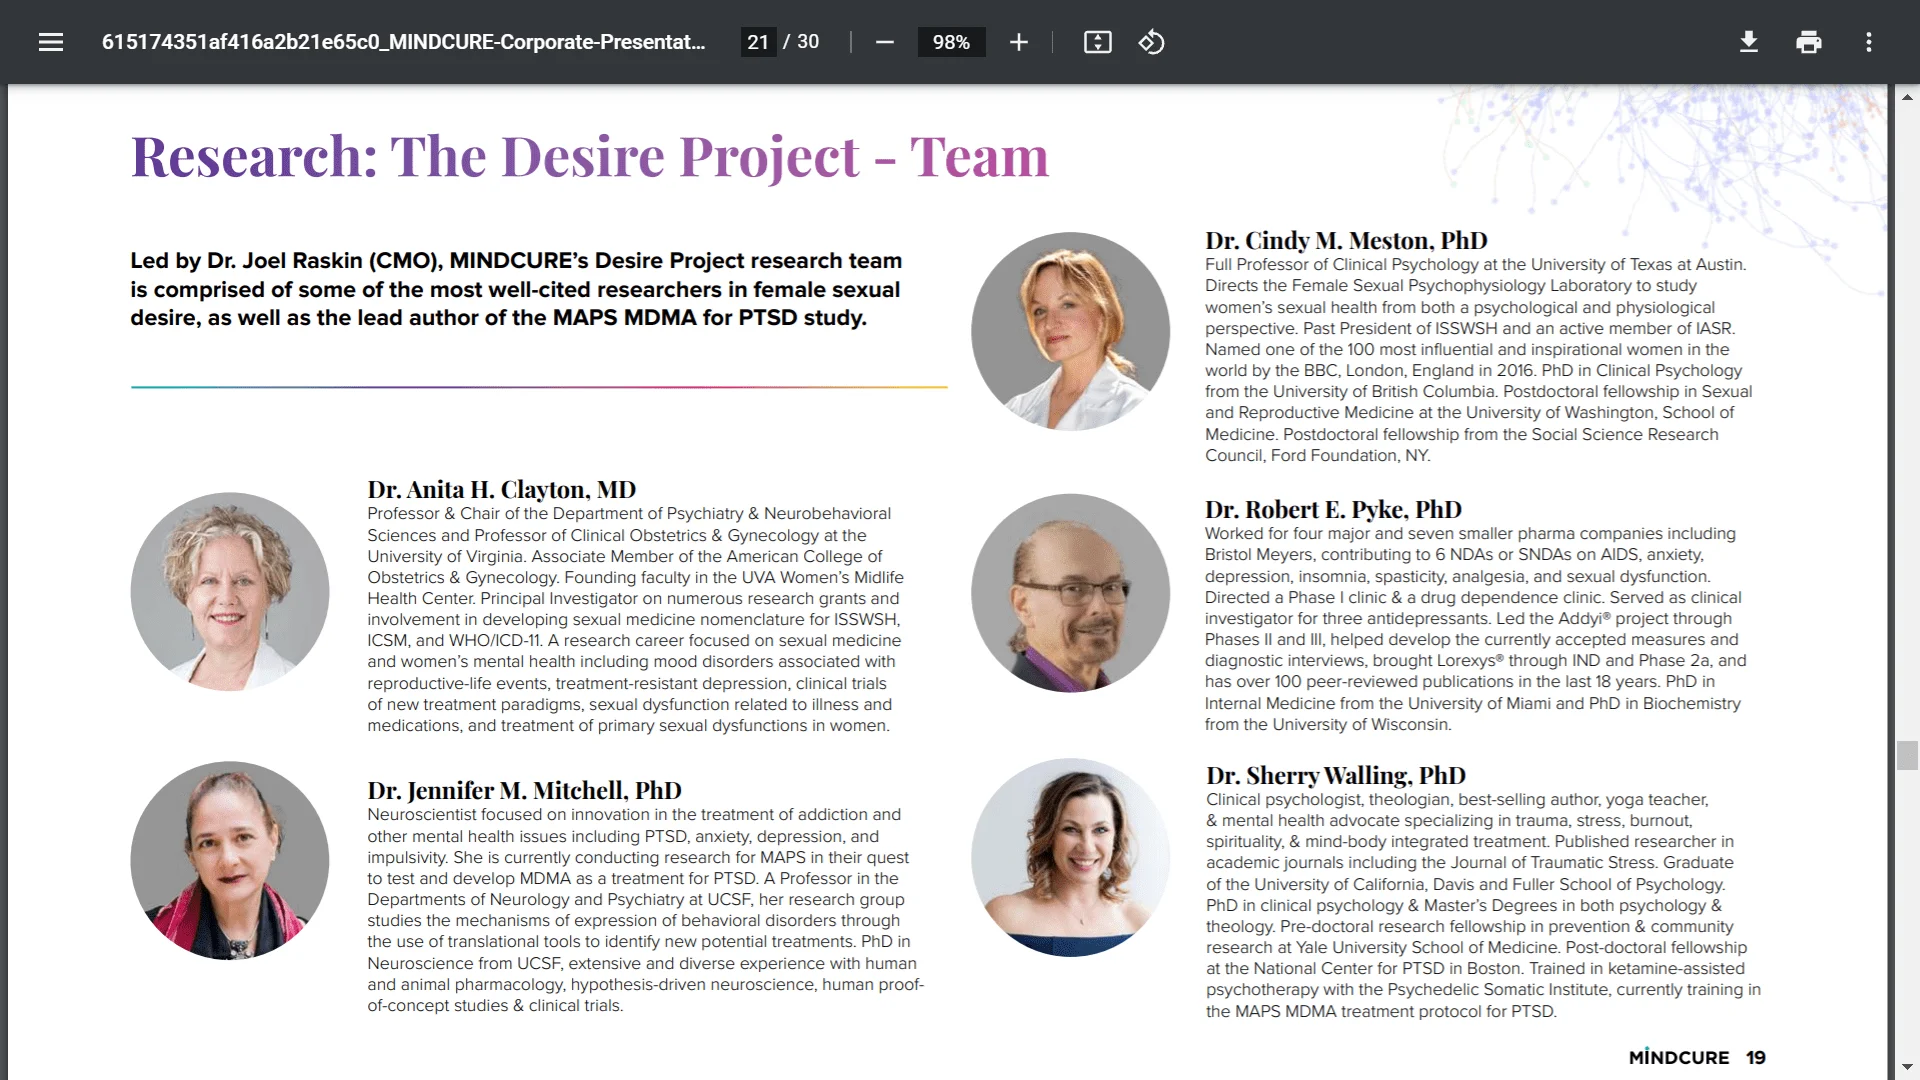Click the slide page number 19
The image size is (1920, 1080).
pos(1756,1057)
